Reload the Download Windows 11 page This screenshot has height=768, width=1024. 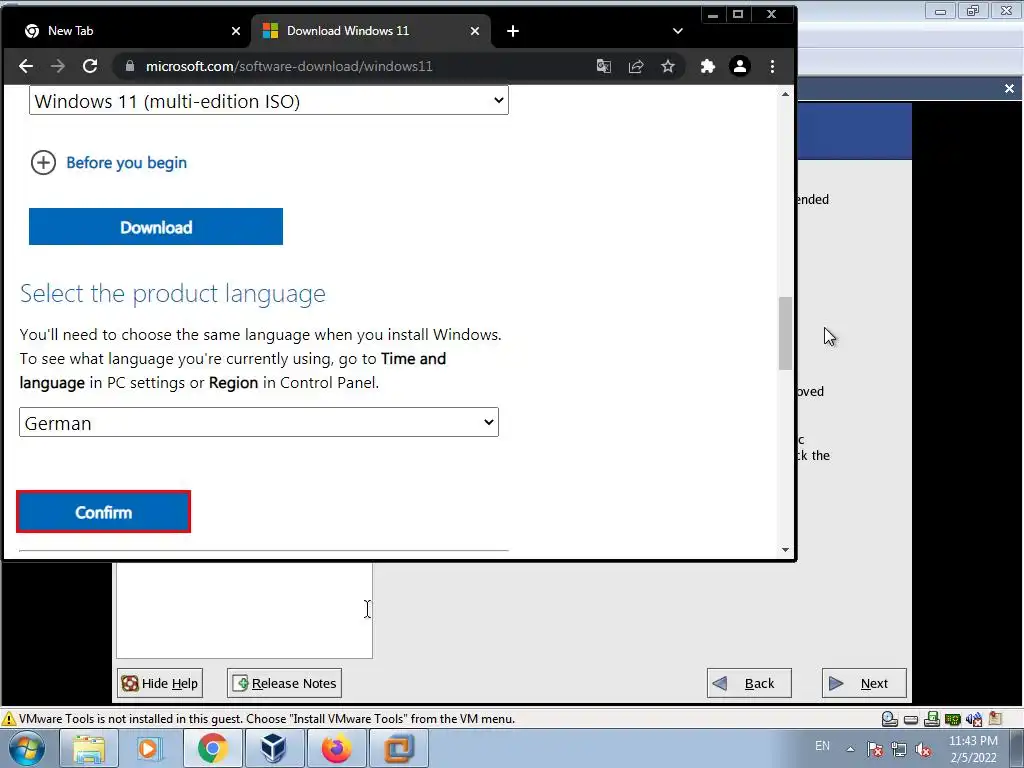(90, 66)
